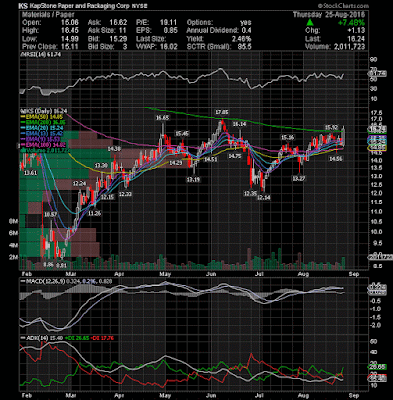
Task: Click the 17.05 June peak label
Action: point(222,112)
